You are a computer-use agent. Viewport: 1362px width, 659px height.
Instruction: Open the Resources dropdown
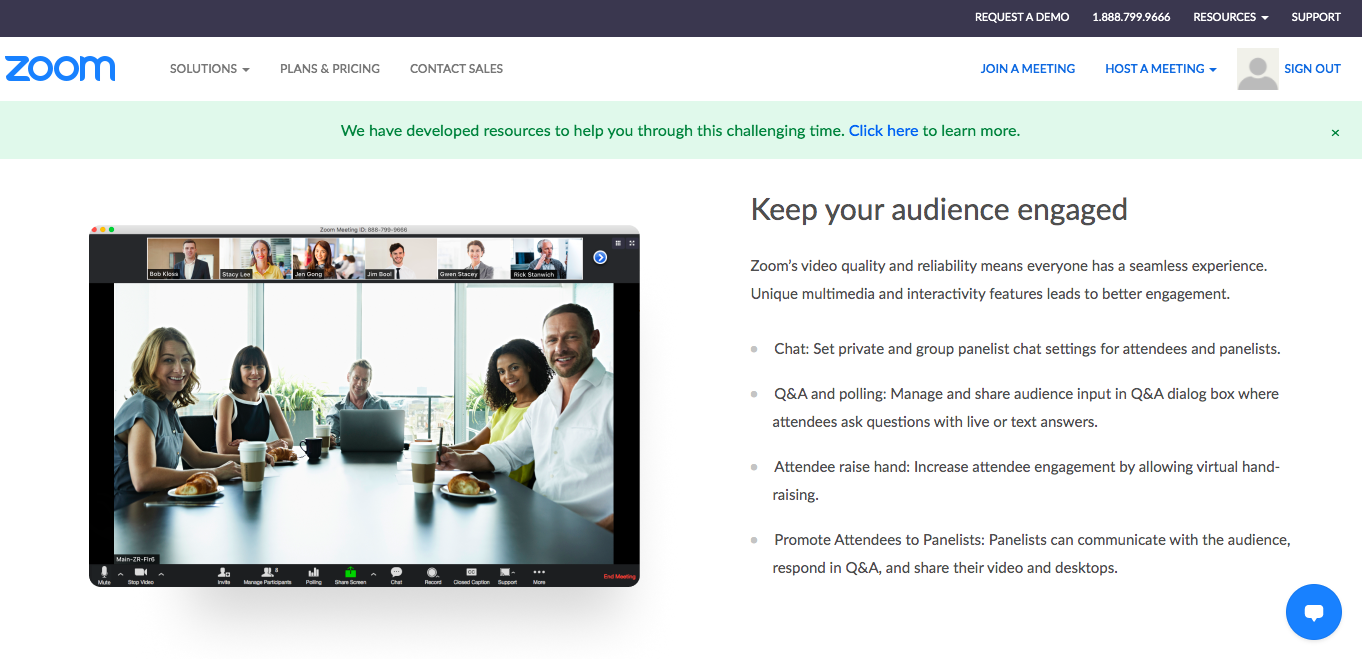click(x=1230, y=17)
